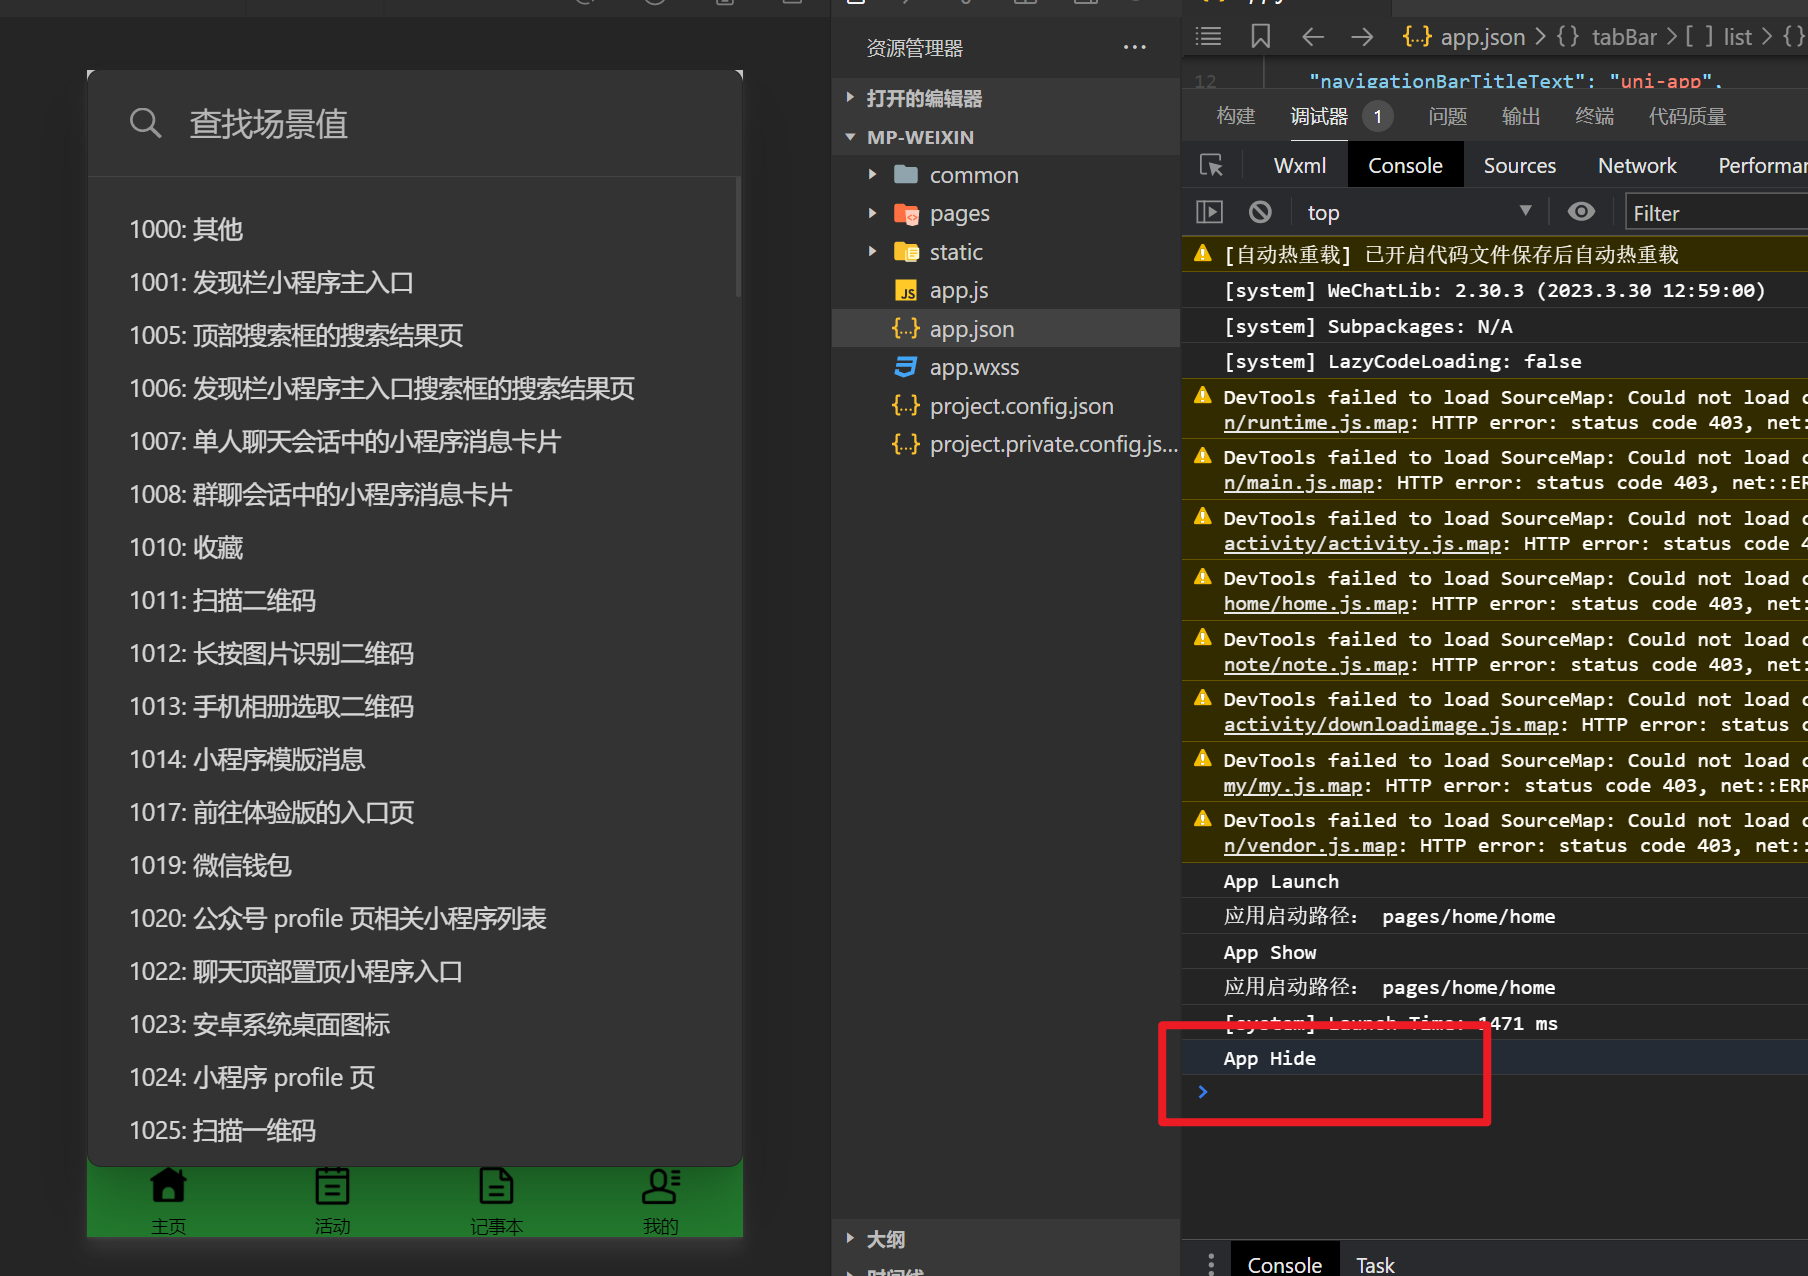The image size is (1808, 1276).
Task: Click the project.config.json file icon
Action: coord(906,406)
